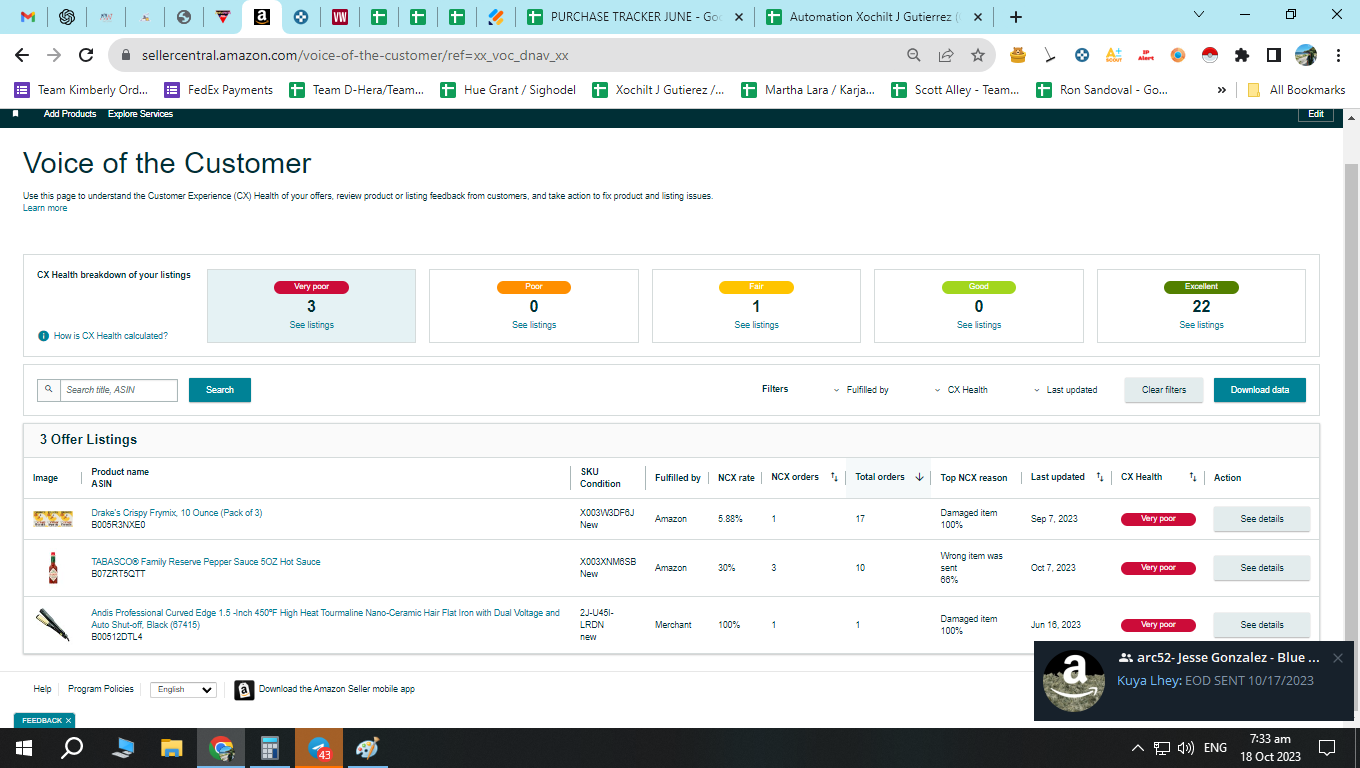Open the Extensions puzzle menu
Screen dimensions: 1360x768
[x=1242, y=55]
